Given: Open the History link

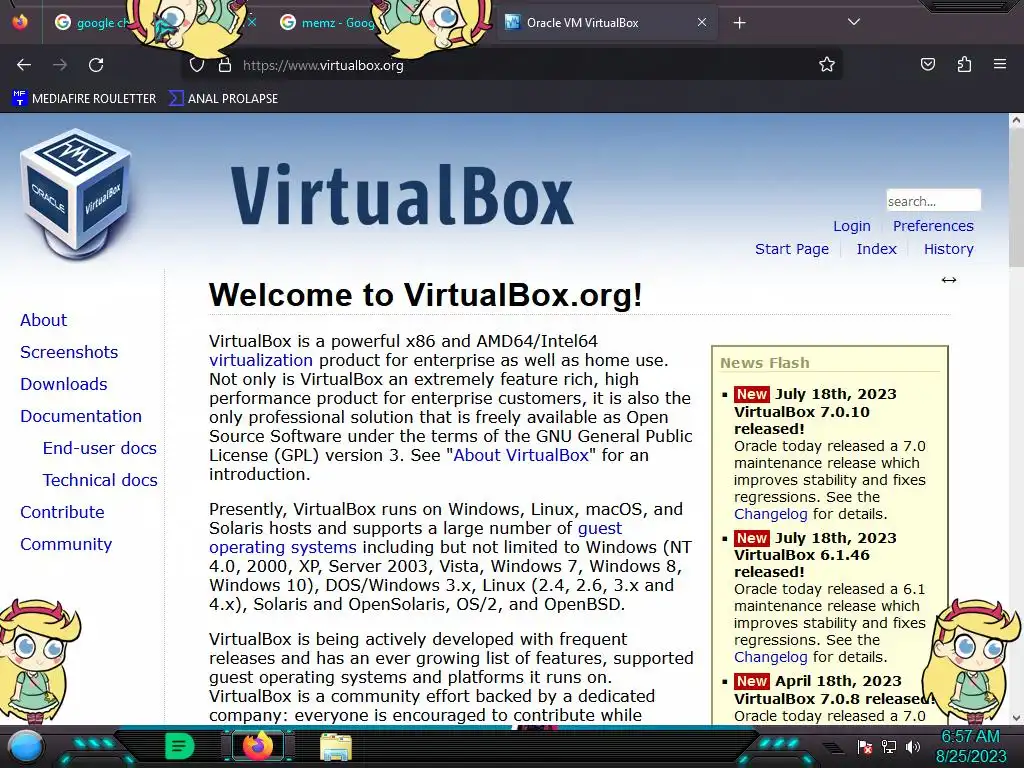Looking at the screenshot, I should (x=948, y=249).
